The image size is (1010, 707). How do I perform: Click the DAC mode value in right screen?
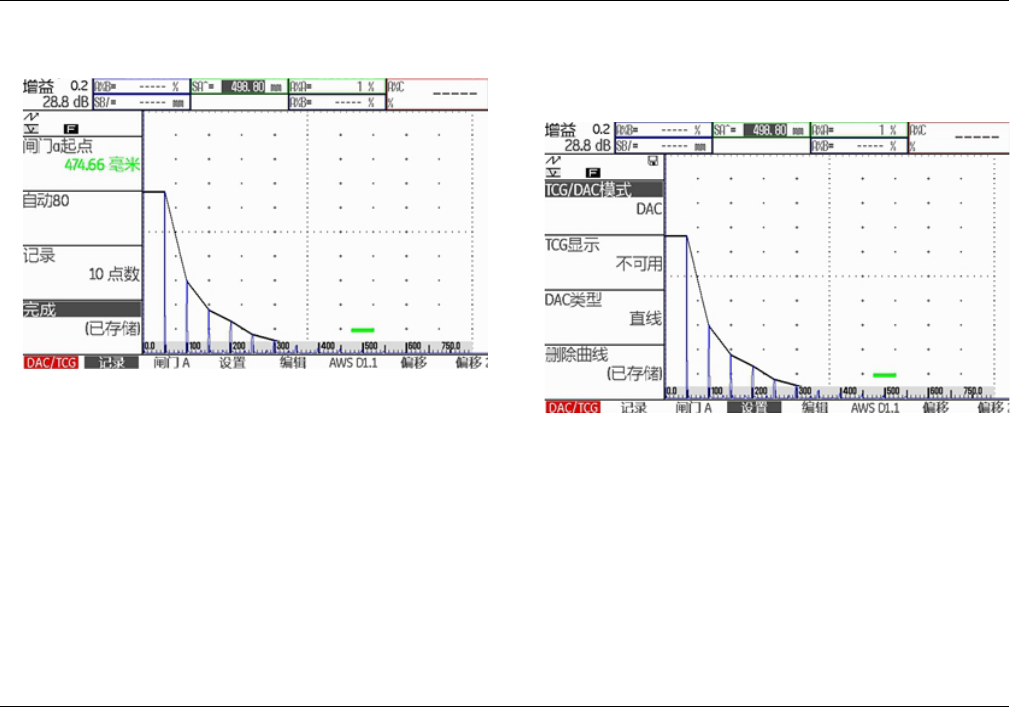[x=649, y=209]
